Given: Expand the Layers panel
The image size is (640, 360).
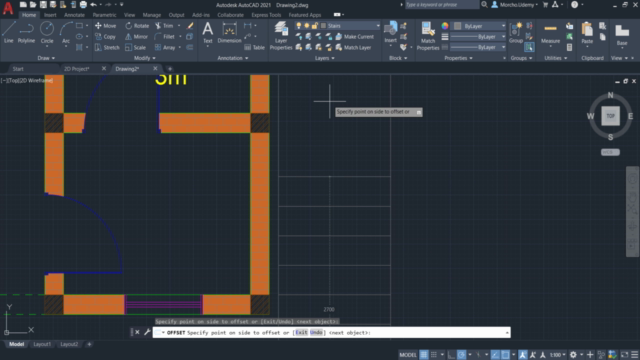Looking at the screenshot, I should [324, 58].
